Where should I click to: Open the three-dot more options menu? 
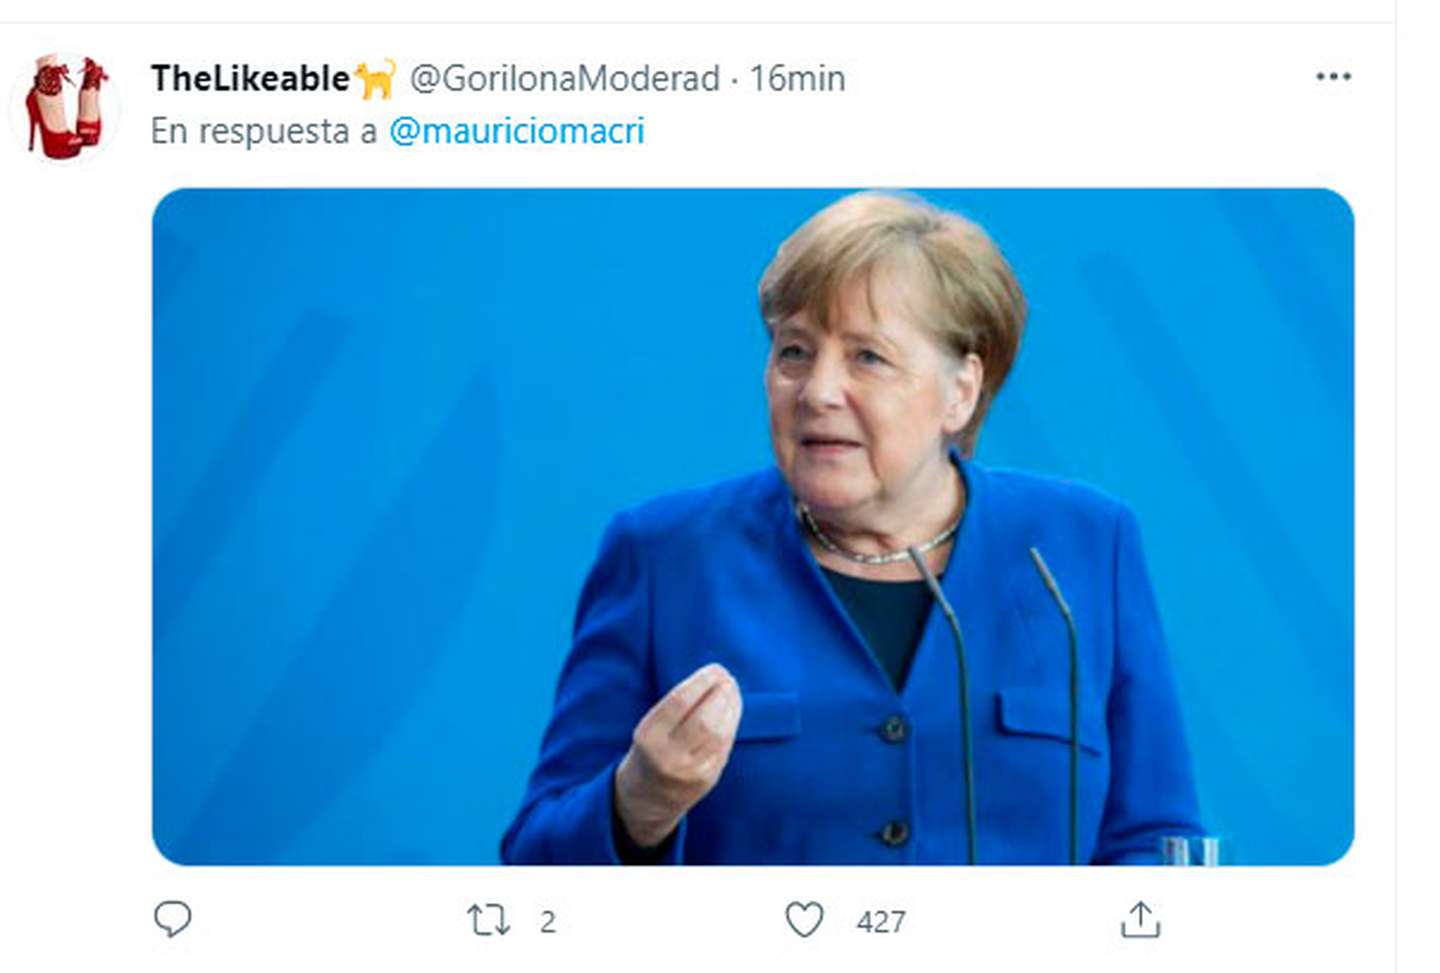[x=1333, y=77]
